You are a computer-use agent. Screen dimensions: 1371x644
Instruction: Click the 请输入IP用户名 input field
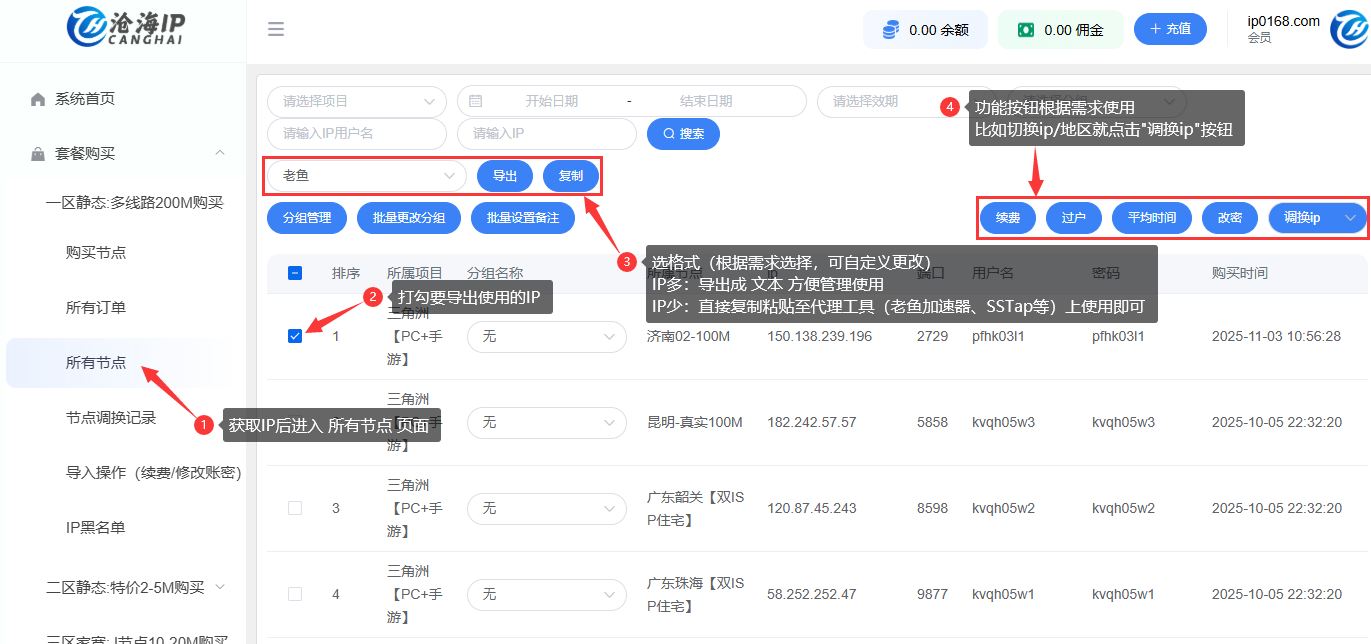click(x=356, y=134)
